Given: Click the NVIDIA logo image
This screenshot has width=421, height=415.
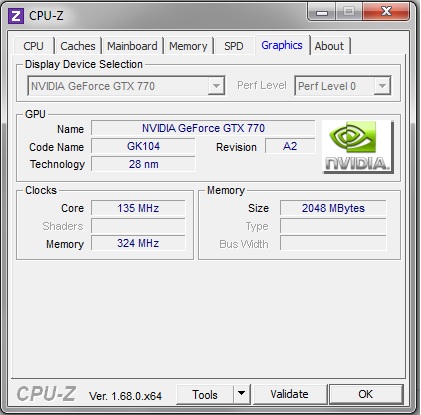Looking at the screenshot, I should [358, 147].
